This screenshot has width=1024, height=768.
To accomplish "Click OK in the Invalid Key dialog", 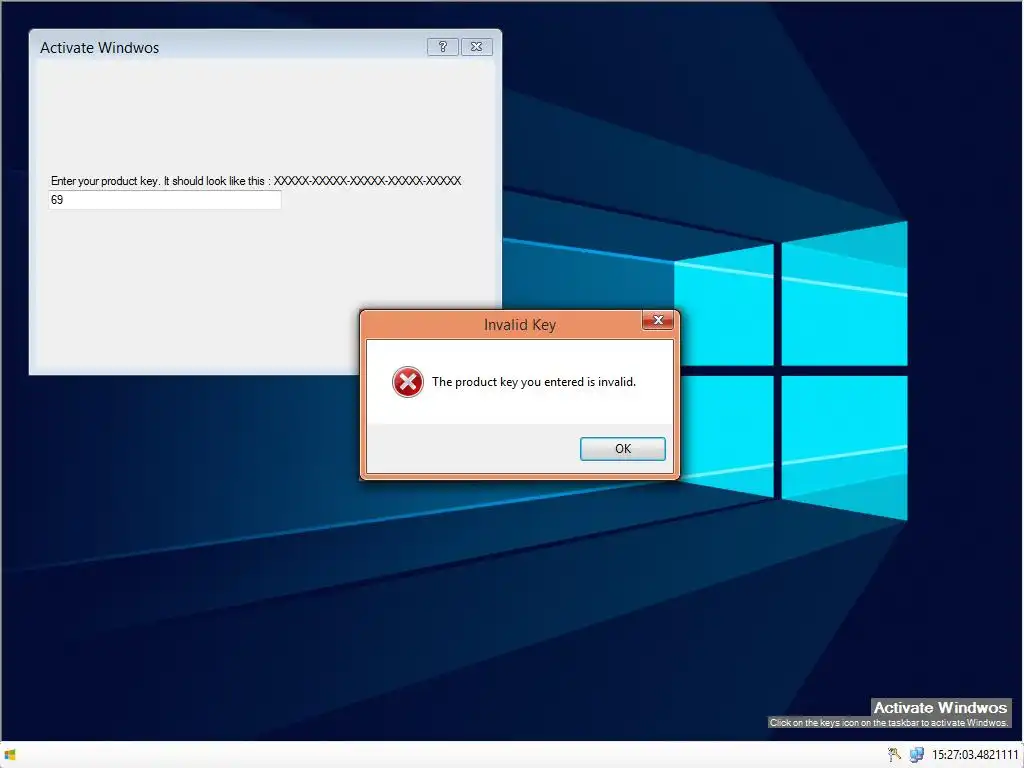I will tap(622, 449).
